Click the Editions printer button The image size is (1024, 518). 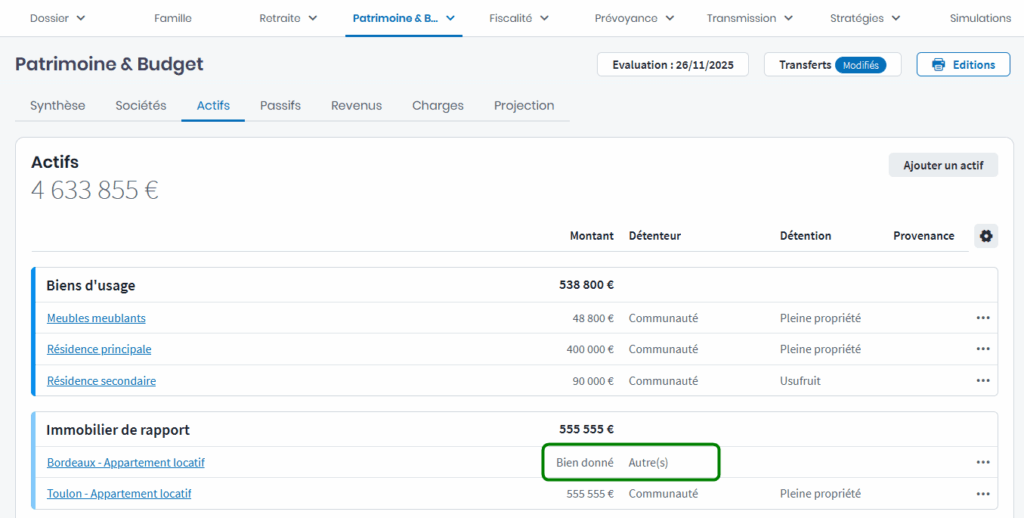click(963, 65)
